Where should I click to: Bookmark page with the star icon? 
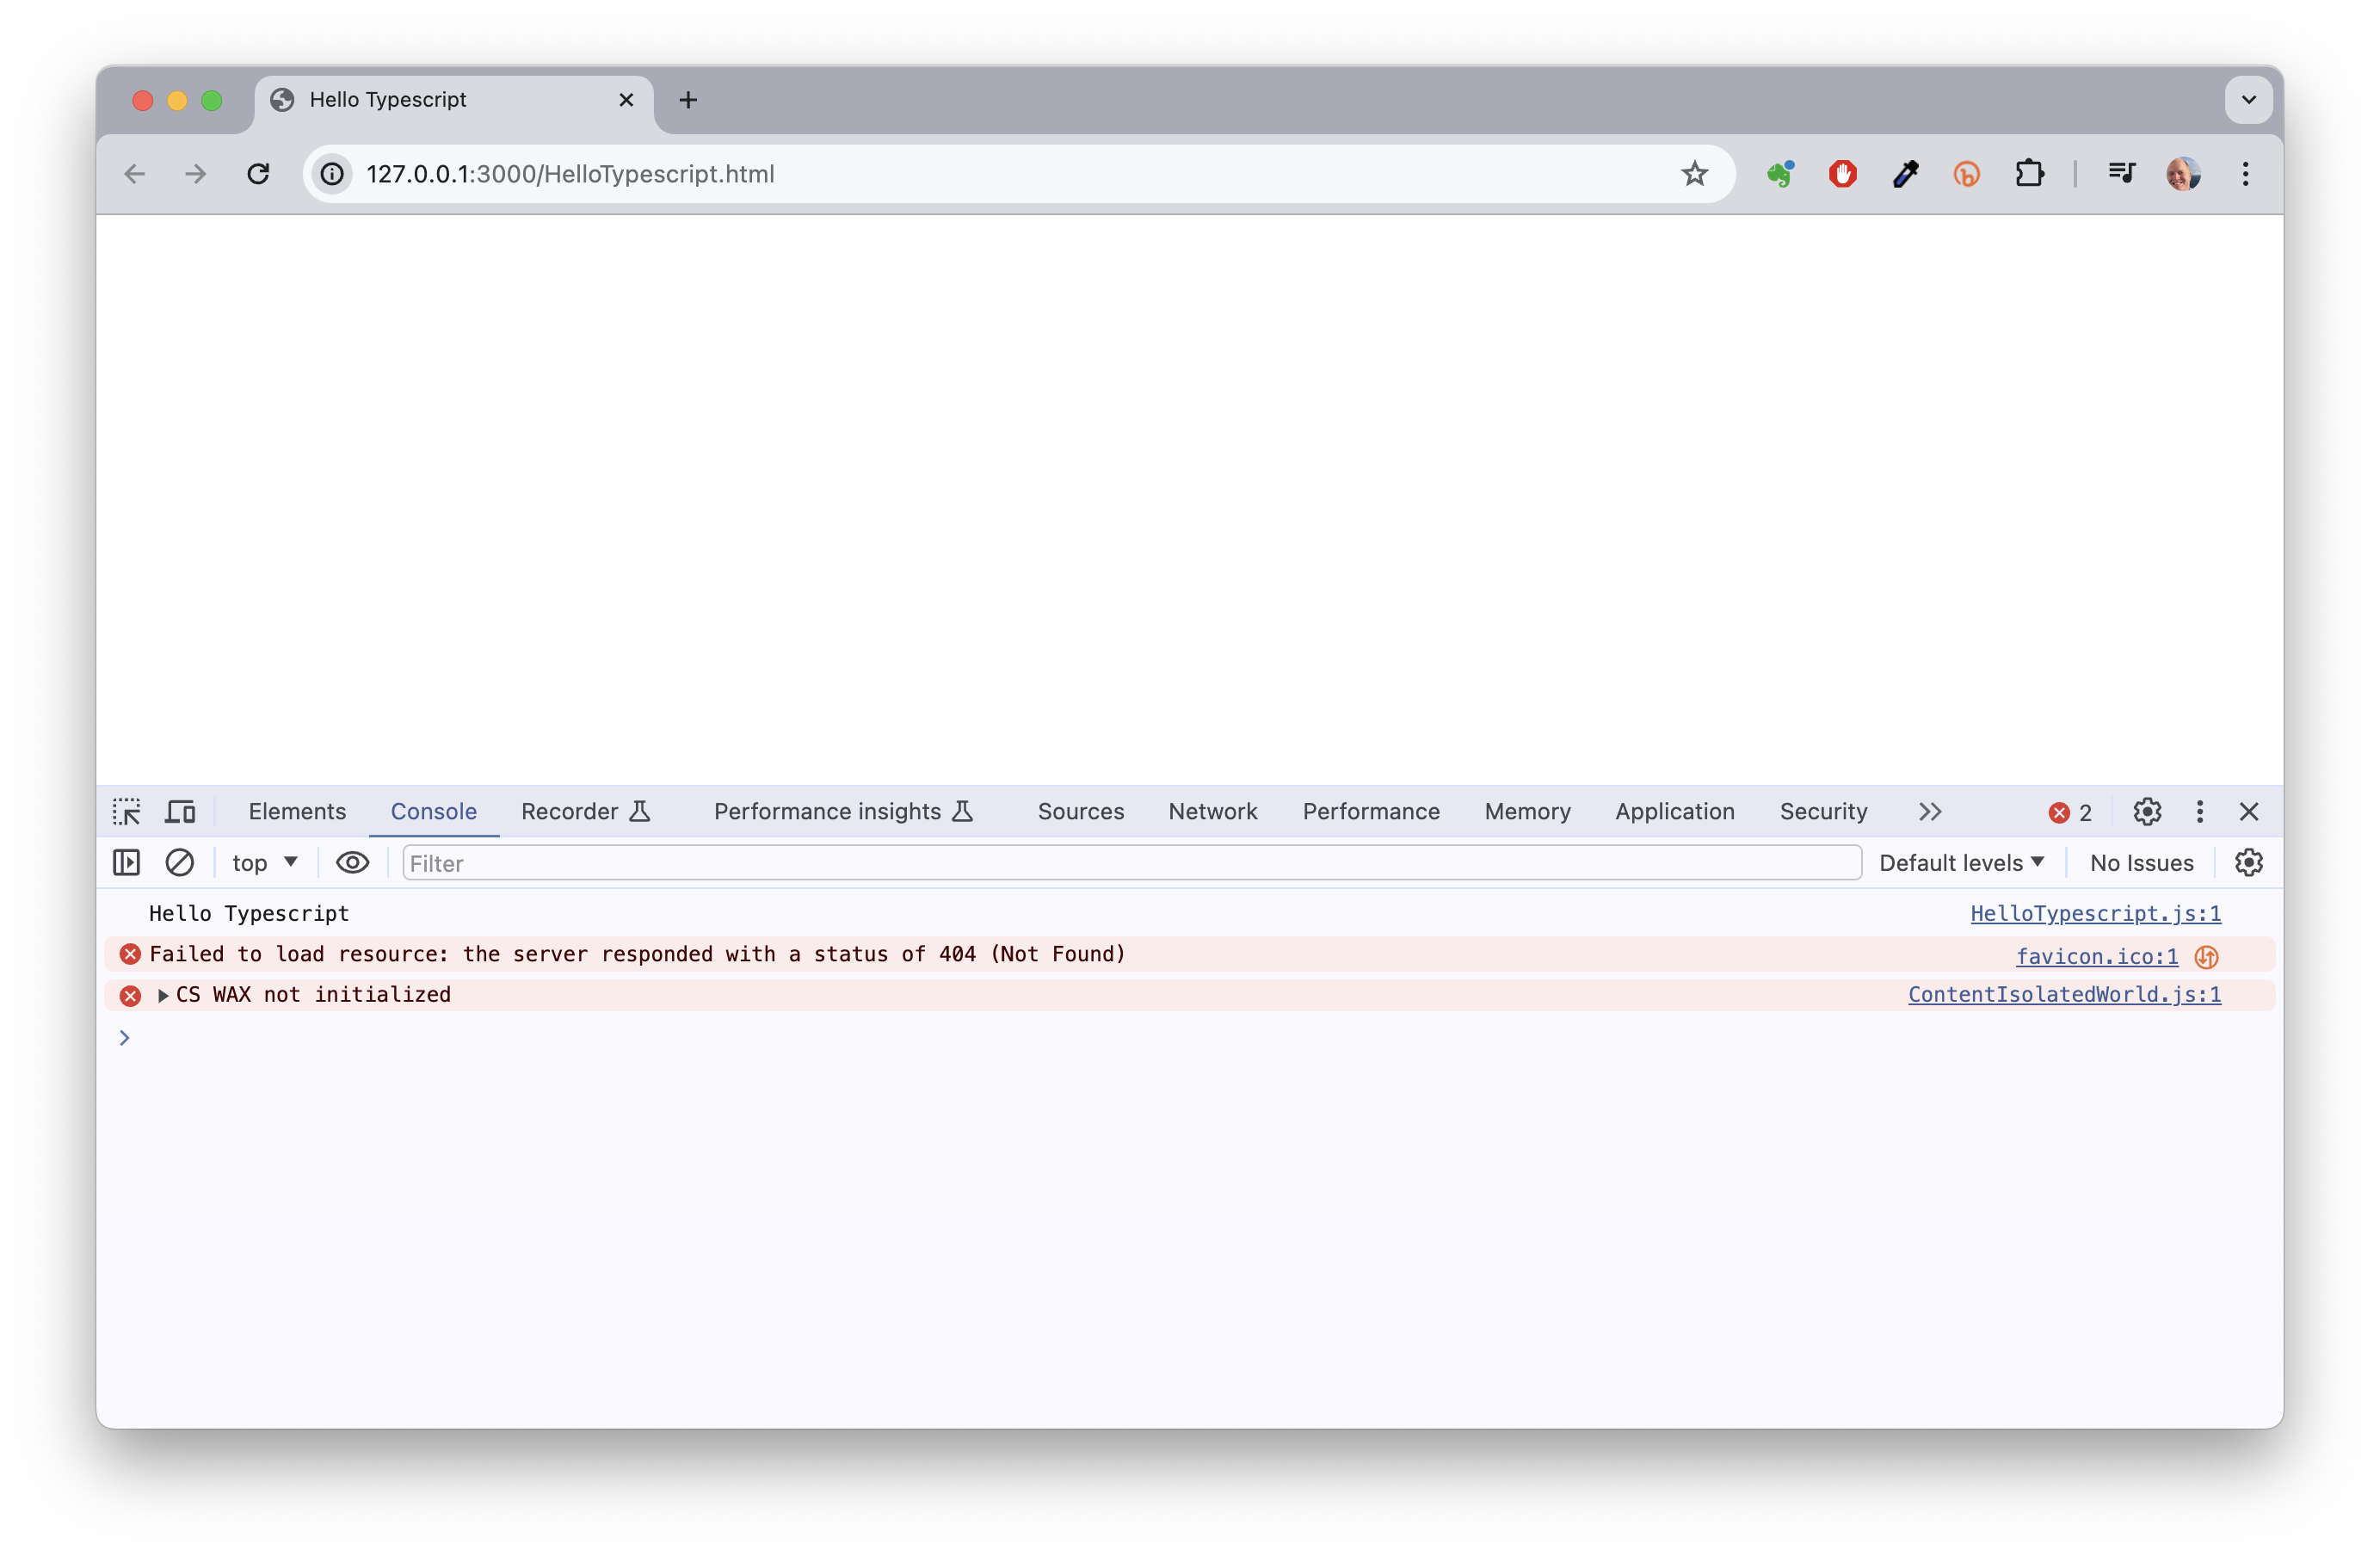[x=1694, y=174]
